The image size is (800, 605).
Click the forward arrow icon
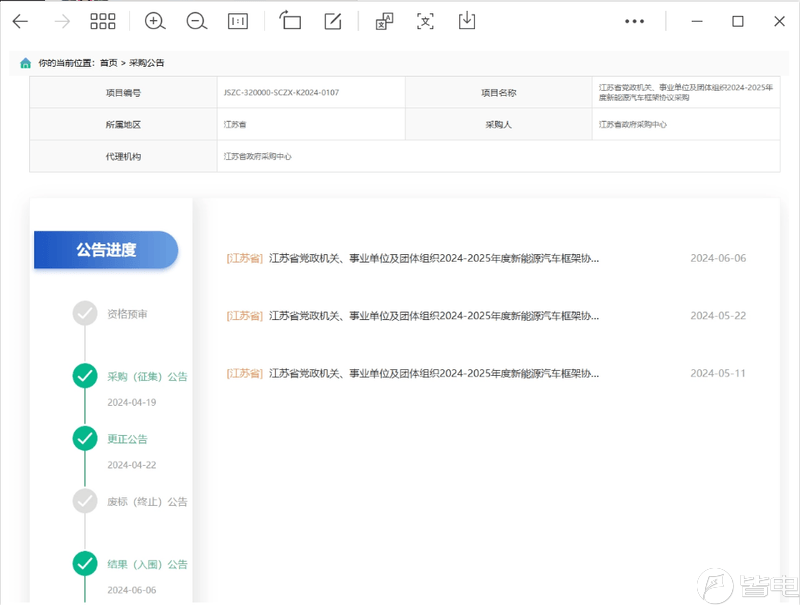point(62,21)
